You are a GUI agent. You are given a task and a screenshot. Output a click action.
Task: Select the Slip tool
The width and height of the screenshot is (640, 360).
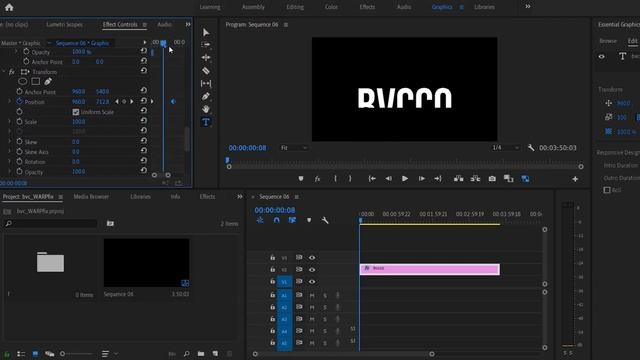click(x=206, y=83)
